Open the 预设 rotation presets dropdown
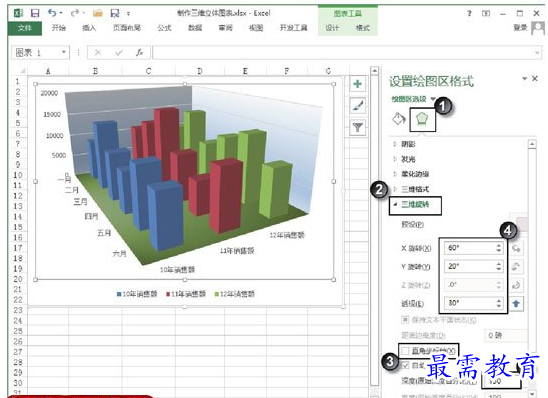548x398 pixels. point(519,224)
